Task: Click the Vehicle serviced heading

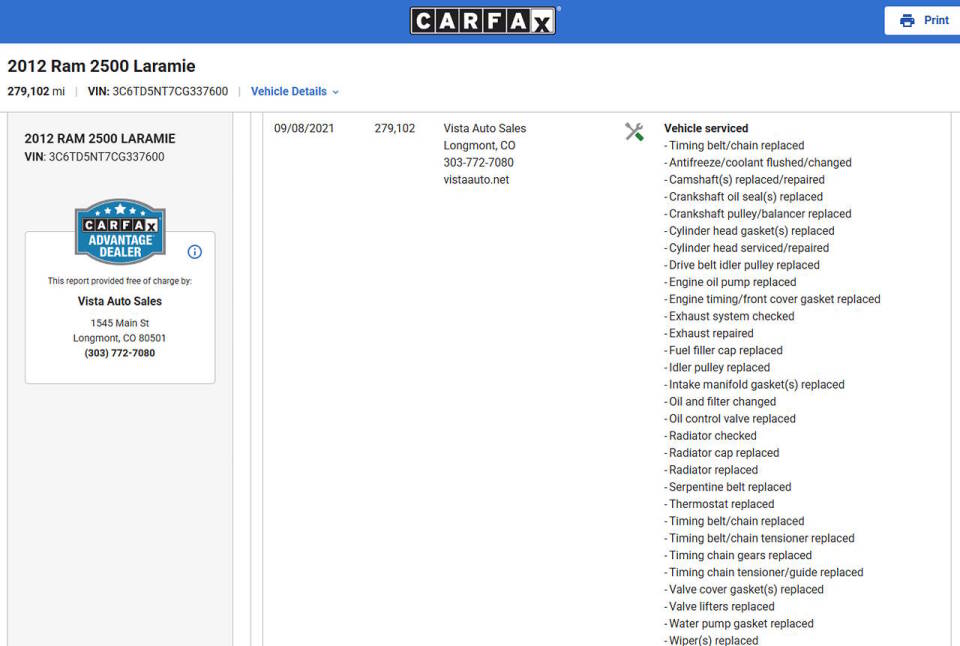Action: click(x=706, y=128)
